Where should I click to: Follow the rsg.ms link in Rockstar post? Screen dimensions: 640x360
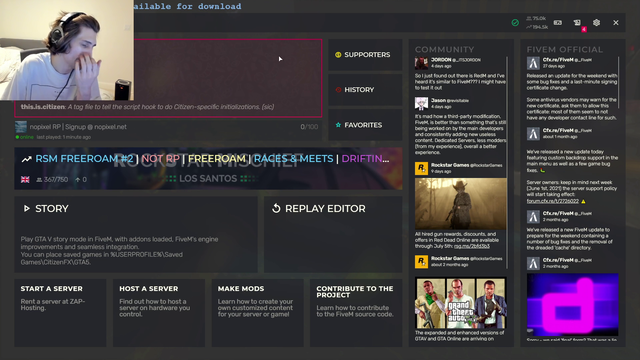(x=472, y=246)
